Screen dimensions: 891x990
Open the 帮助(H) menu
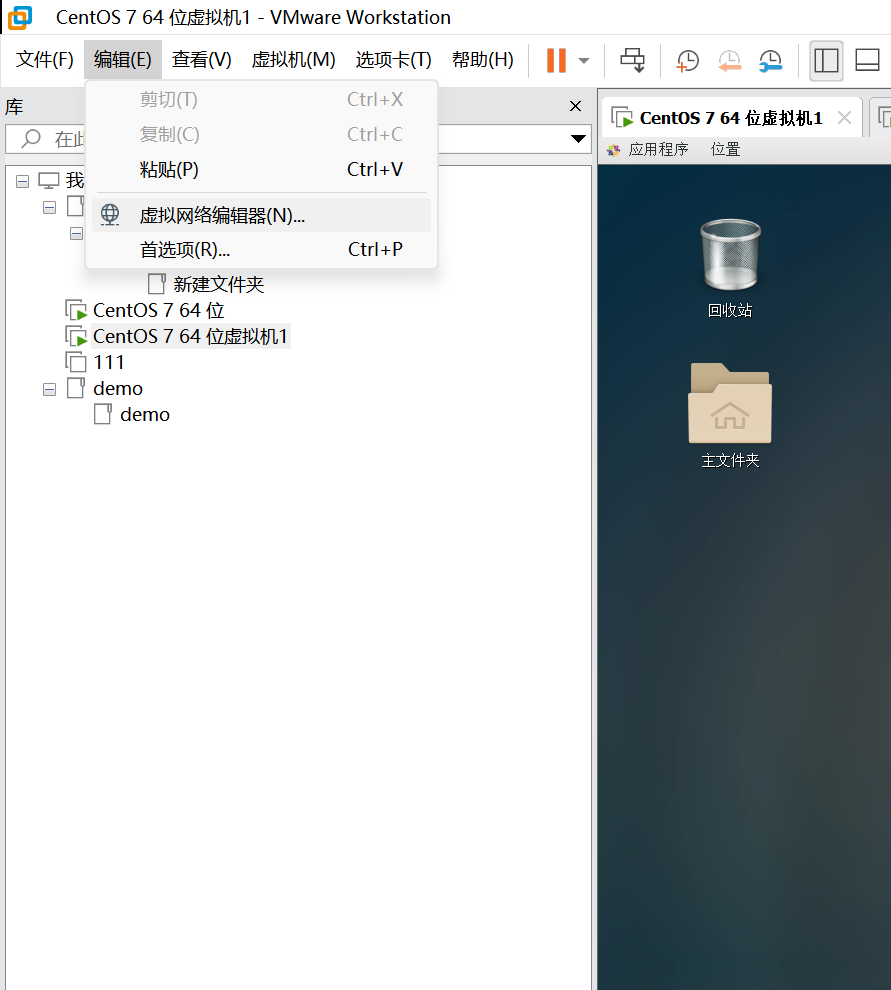click(482, 59)
